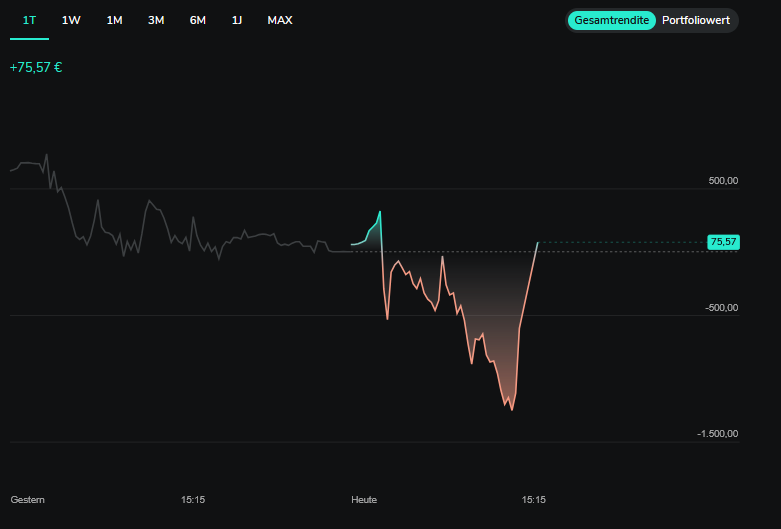
Task: Switch to the 1W time range
Action: pyautogui.click(x=71, y=20)
